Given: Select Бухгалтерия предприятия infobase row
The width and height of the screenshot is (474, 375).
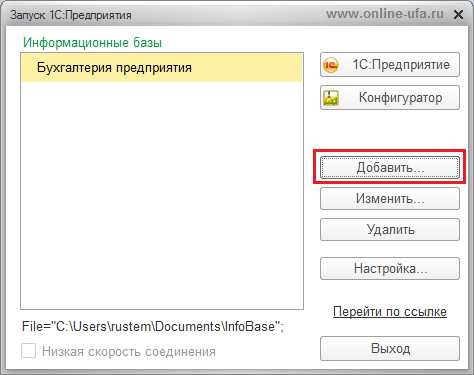Looking at the screenshot, I should (162, 68).
